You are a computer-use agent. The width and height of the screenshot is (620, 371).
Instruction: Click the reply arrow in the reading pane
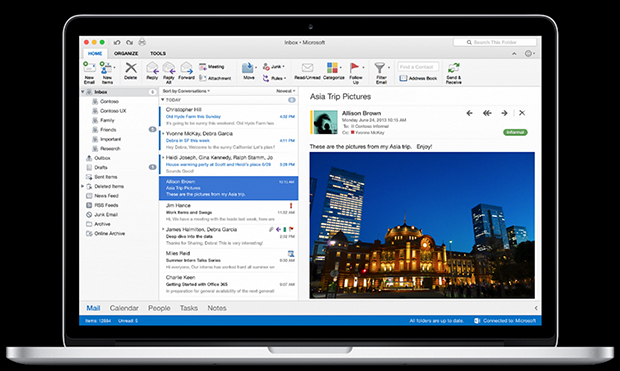pos(469,113)
